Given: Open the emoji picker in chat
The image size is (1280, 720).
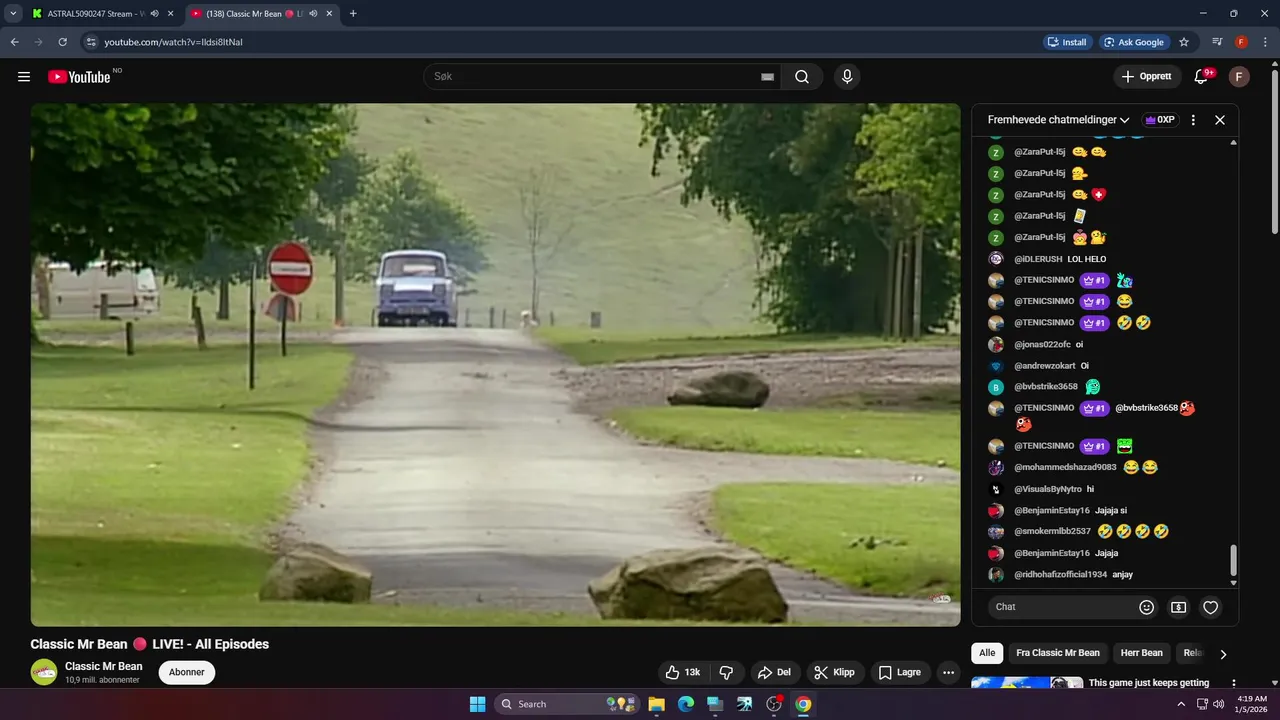Looking at the screenshot, I should [1147, 607].
